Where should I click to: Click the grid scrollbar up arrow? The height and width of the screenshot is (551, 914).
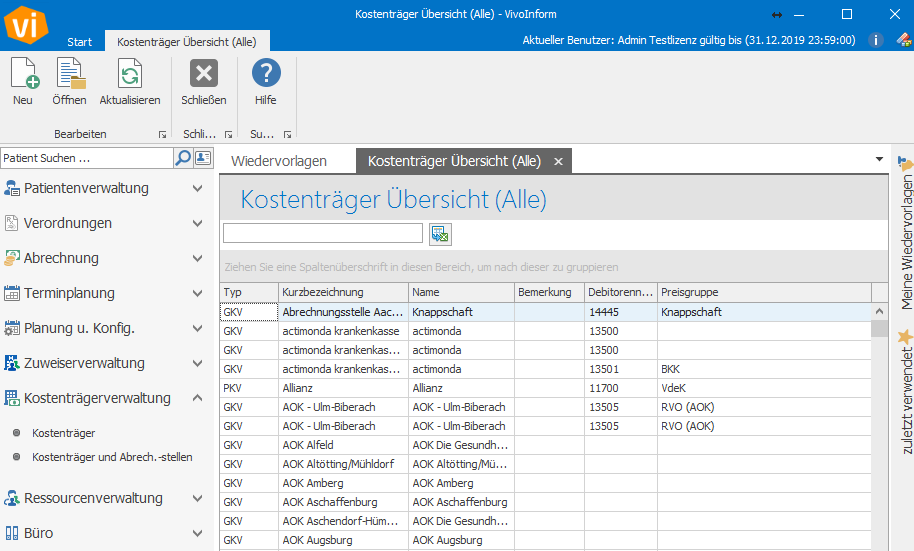pyautogui.click(x=879, y=311)
